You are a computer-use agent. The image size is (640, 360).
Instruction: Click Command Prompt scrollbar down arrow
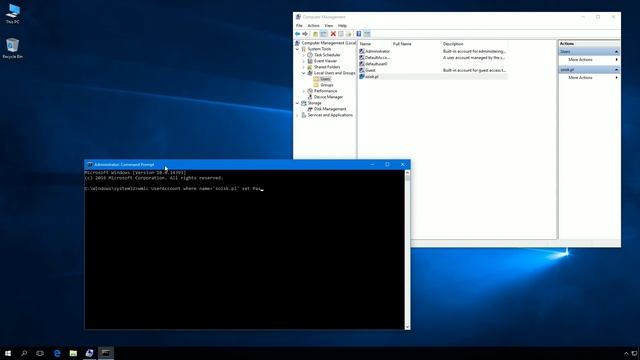(x=407, y=327)
